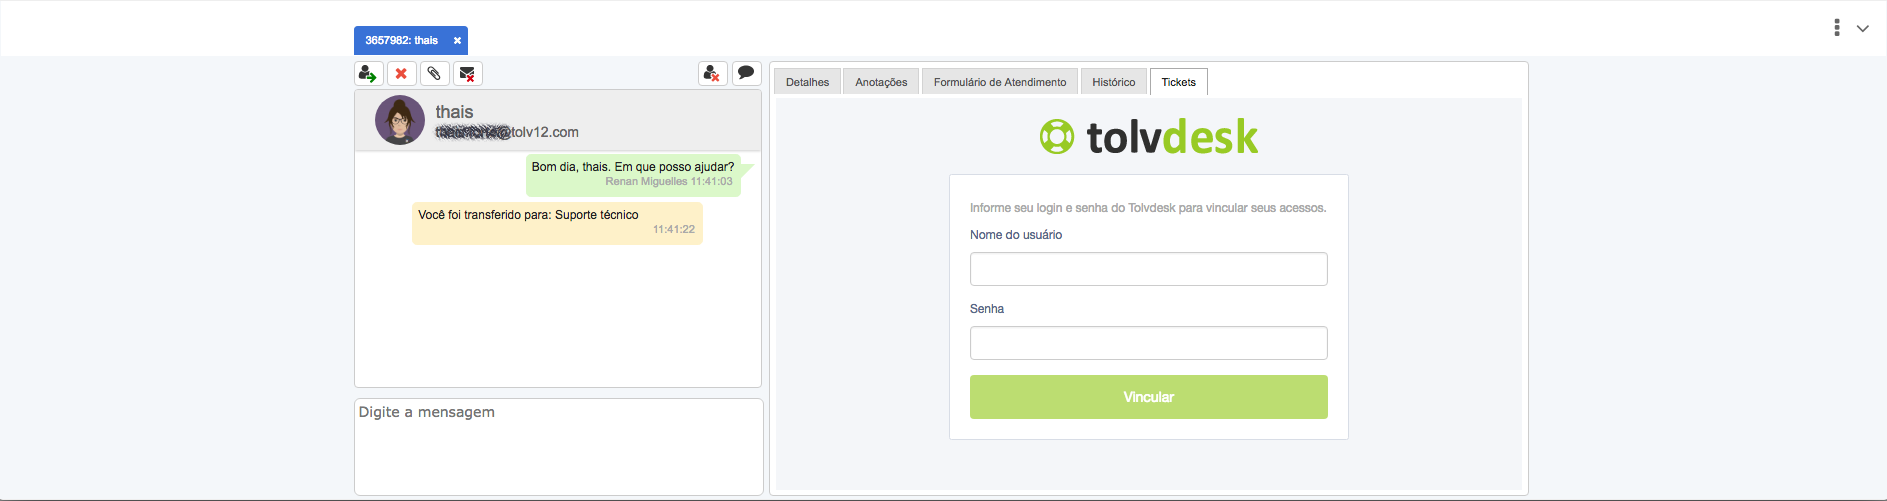Click the 'Senha' label
1887x501 pixels.
[987, 309]
